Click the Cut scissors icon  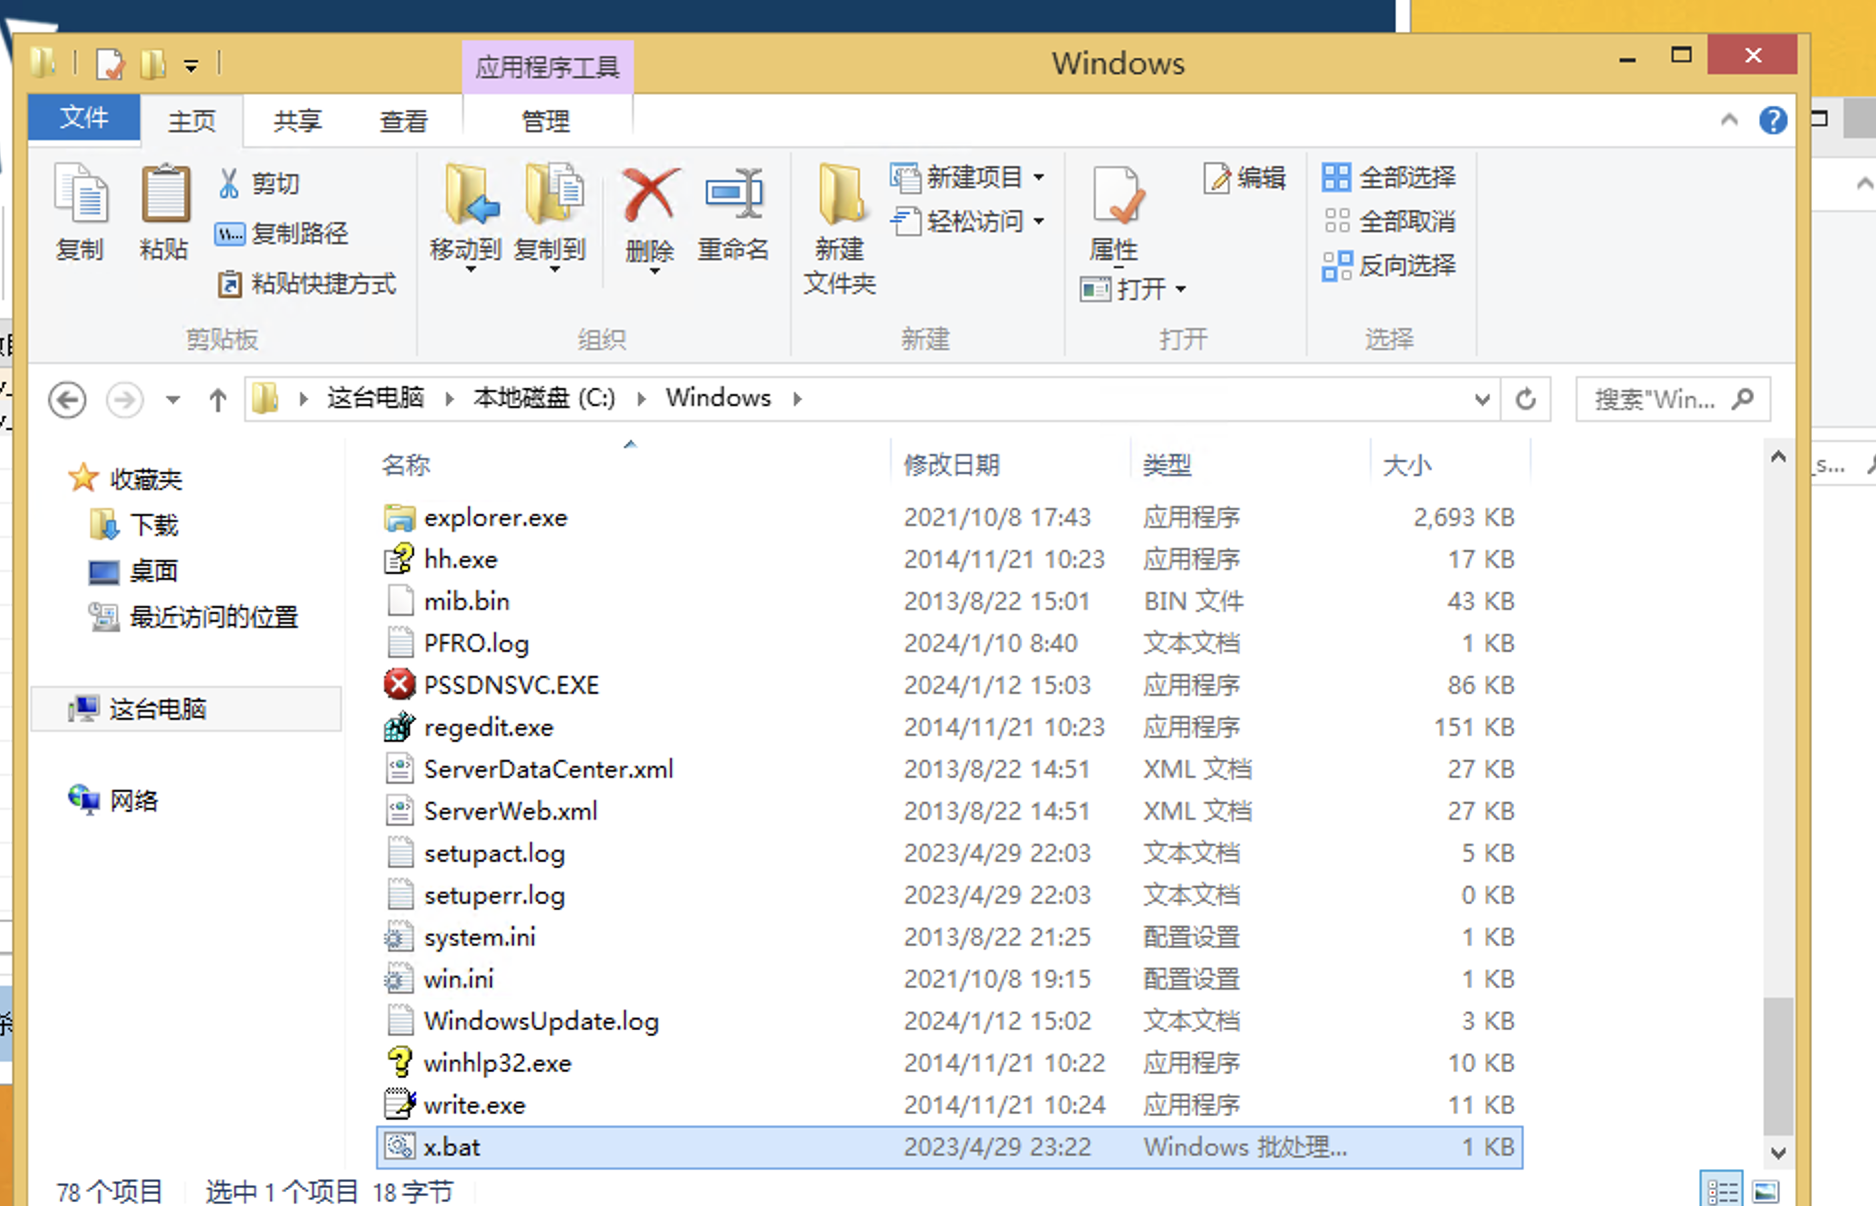[x=229, y=183]
